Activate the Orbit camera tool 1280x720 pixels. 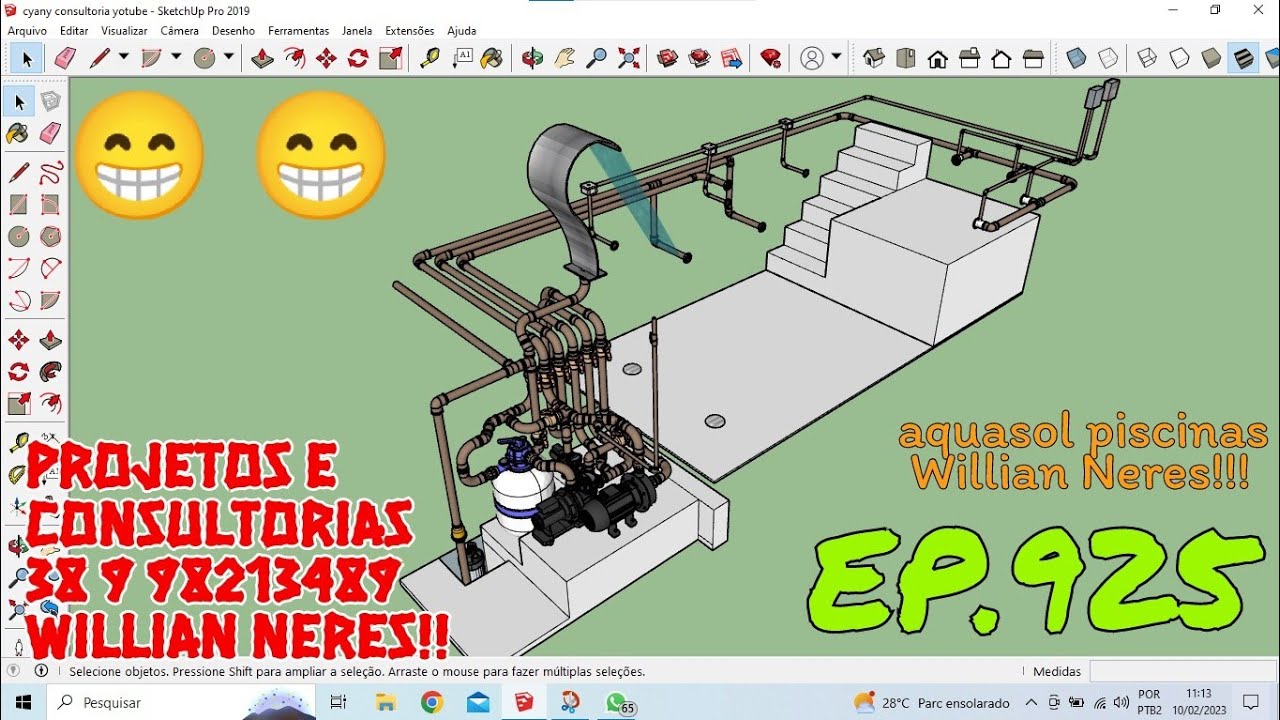tap(532, 58)
